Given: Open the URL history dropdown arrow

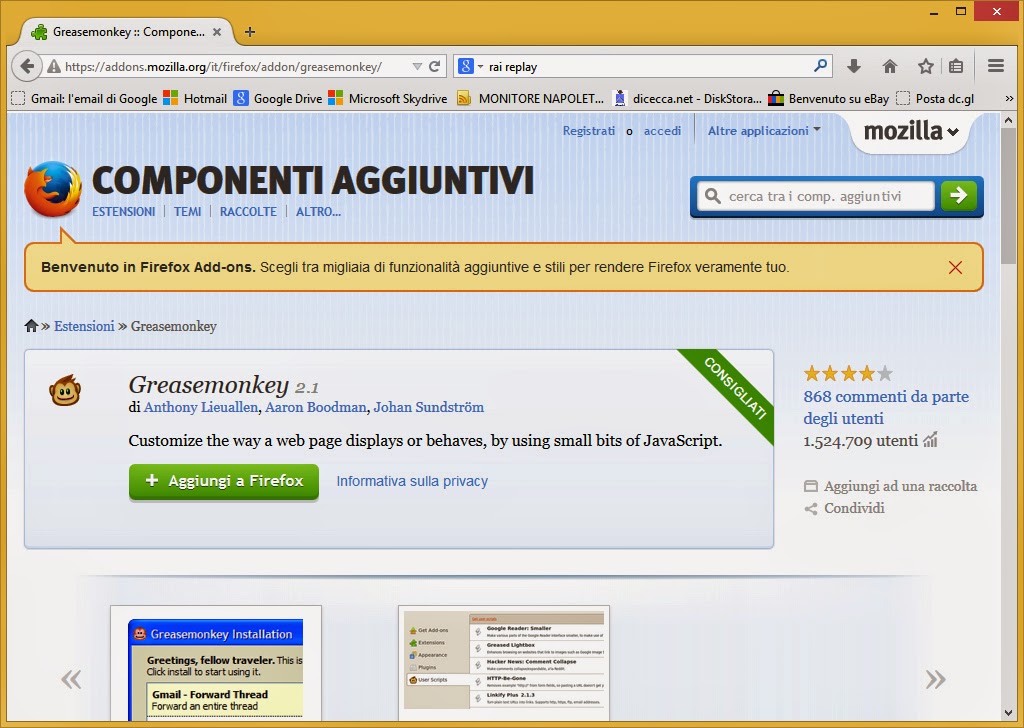Looking at the screenshot, I should point(417,67).
